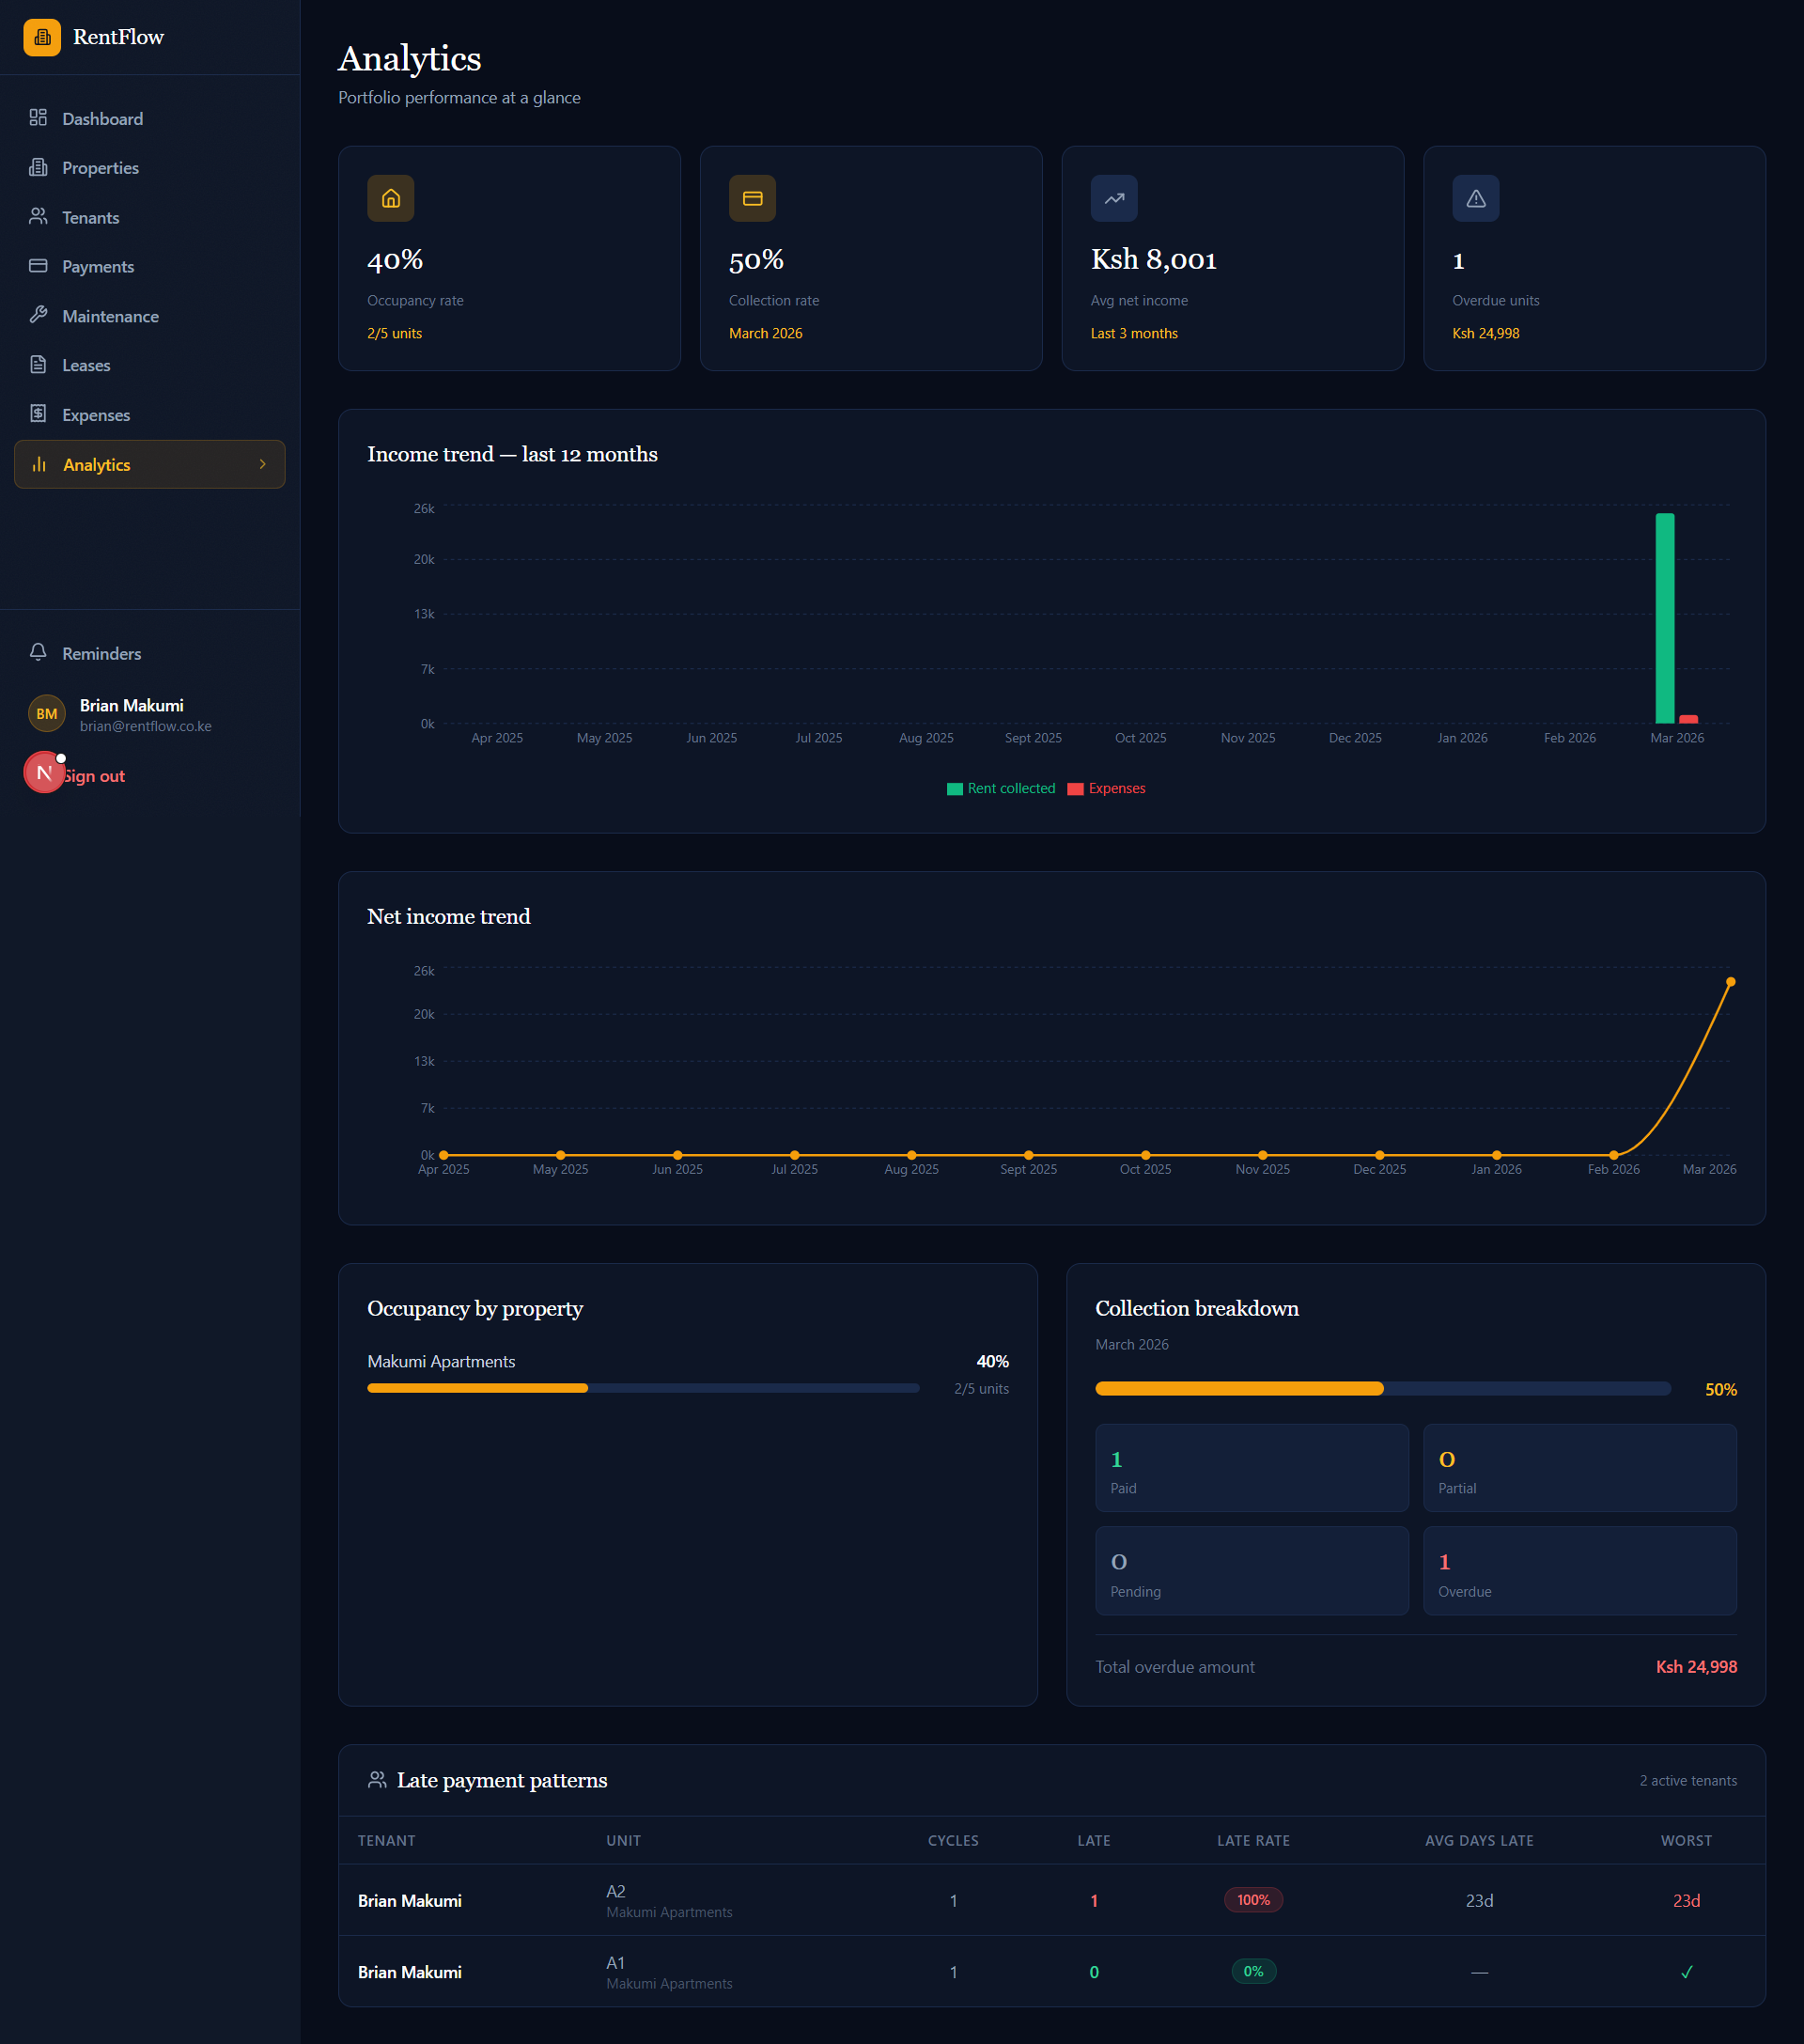Expand the Analytics chevron arrow
Image resolution: width=1804 pixels, height=2044 pixels.
tap(263, 464)
